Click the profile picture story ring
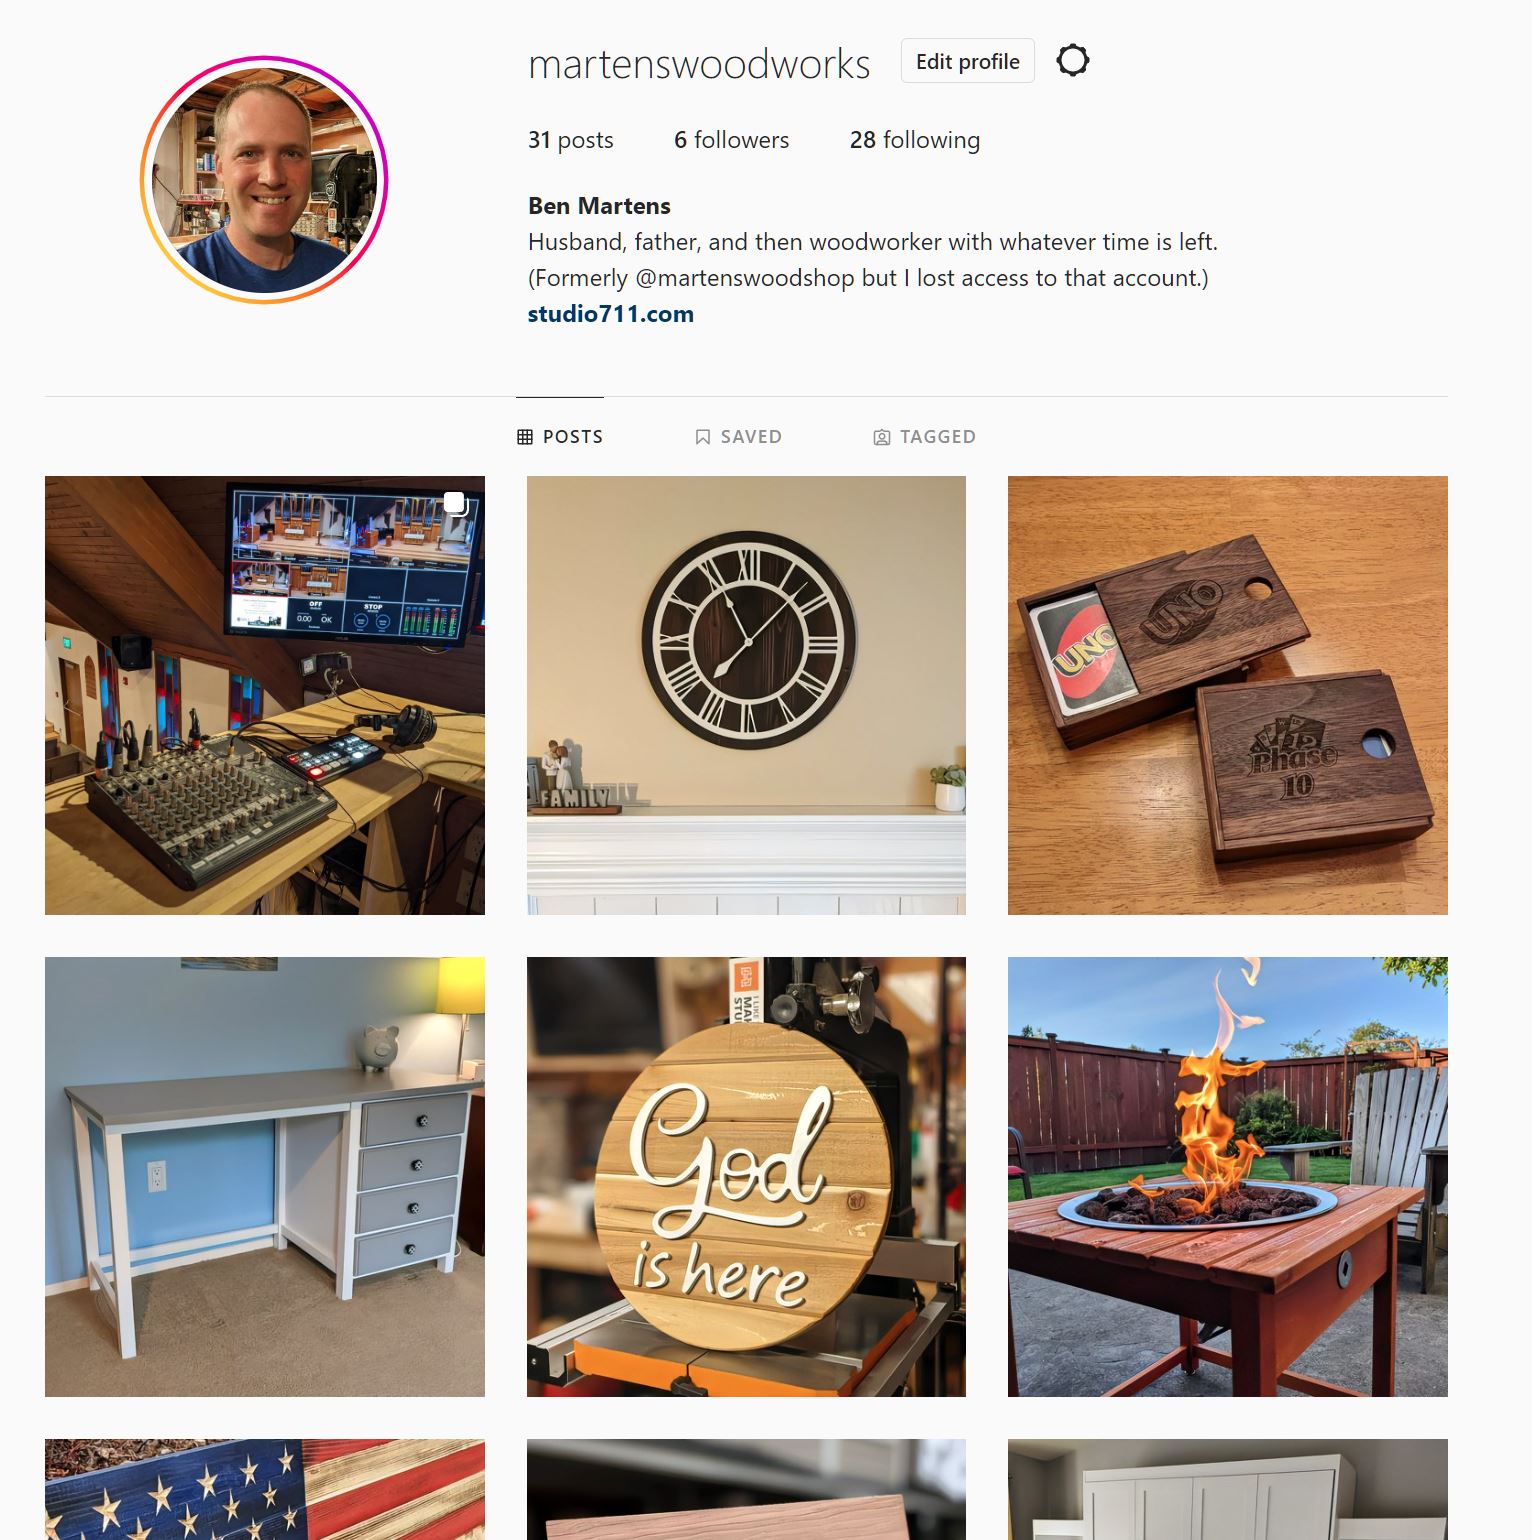 click(264, 180)
